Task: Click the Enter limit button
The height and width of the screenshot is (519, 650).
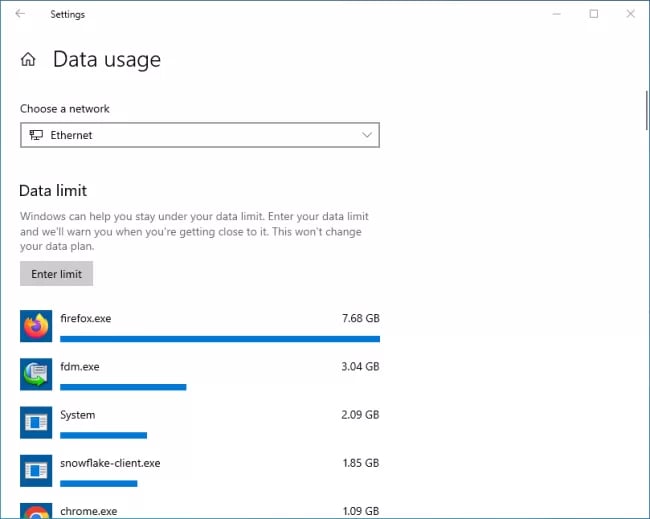Action: (56, 274)
